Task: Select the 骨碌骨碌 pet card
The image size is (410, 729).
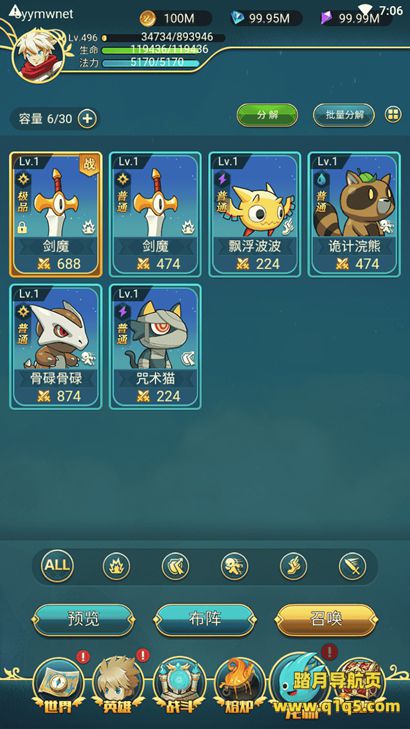Action: click(x=56, y=347)
